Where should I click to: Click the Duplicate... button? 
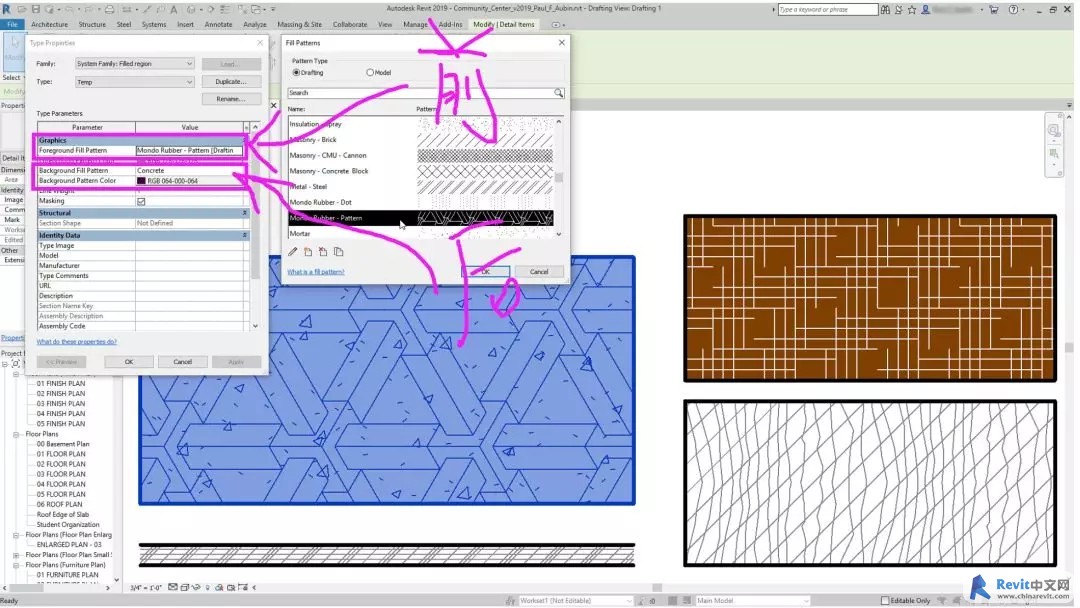pos(231,81)
